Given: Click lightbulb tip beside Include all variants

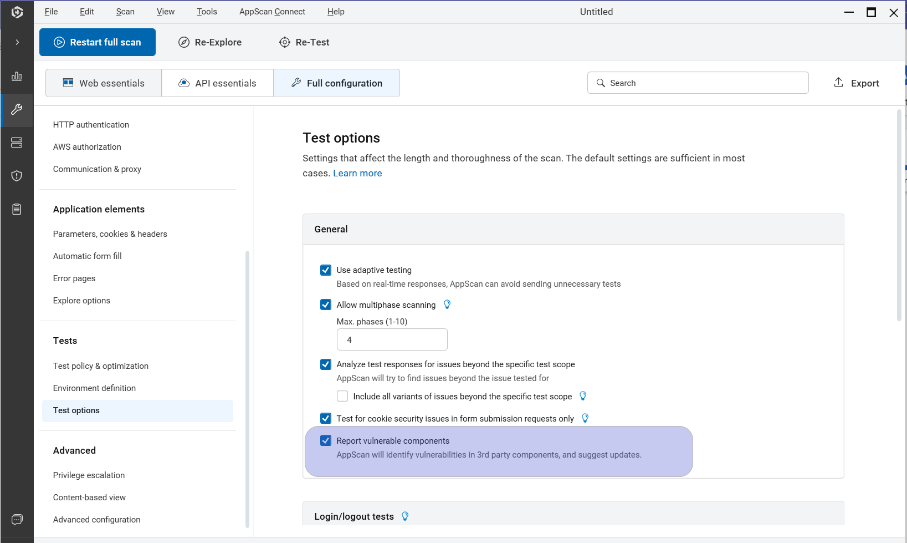Looking at the screenshot, I should pos(582,396).
